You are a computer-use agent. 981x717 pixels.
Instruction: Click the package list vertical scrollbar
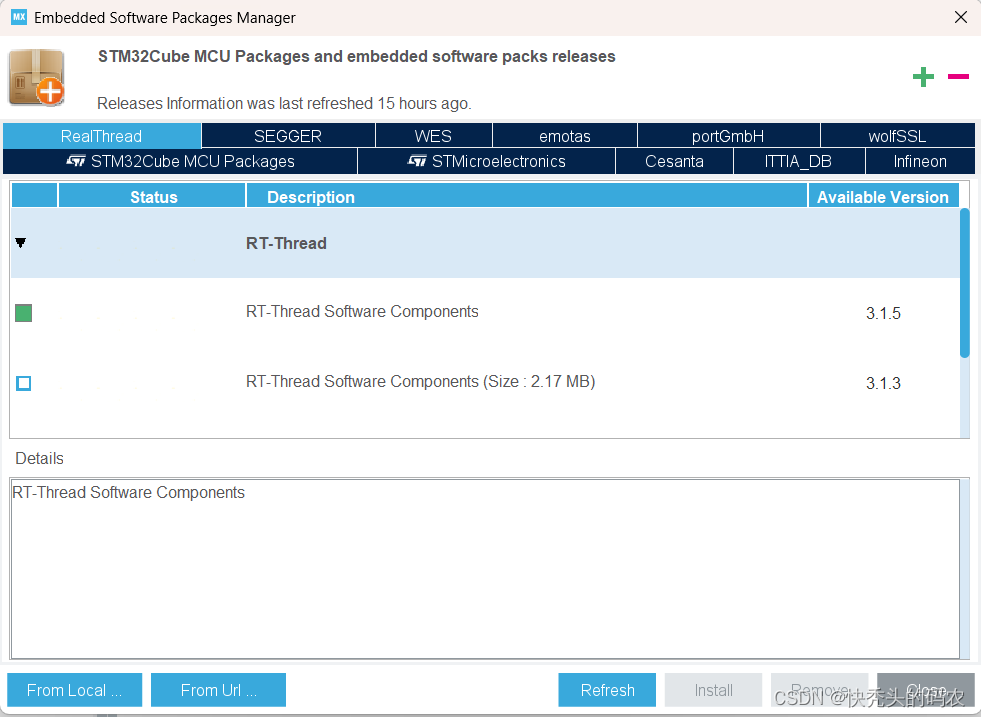(x=965, y=283)
